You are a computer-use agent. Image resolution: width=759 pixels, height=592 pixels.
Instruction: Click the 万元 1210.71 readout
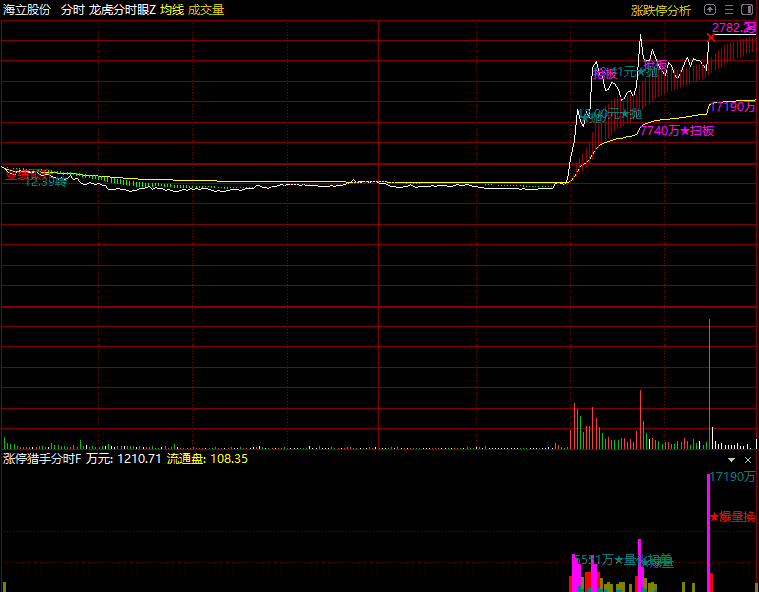pos(124,459)
